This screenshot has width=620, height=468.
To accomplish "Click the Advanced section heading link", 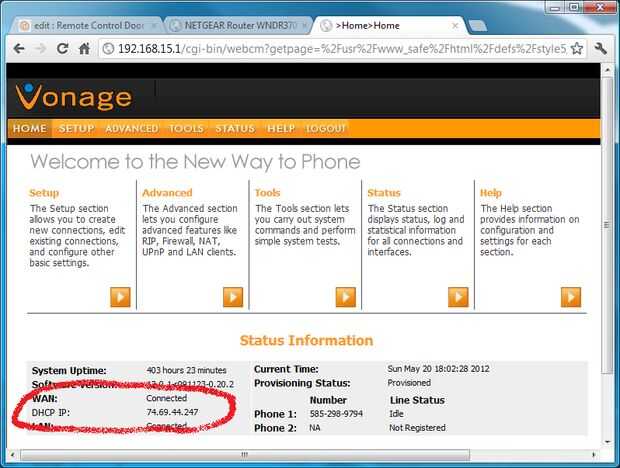I will click(167, 193).
